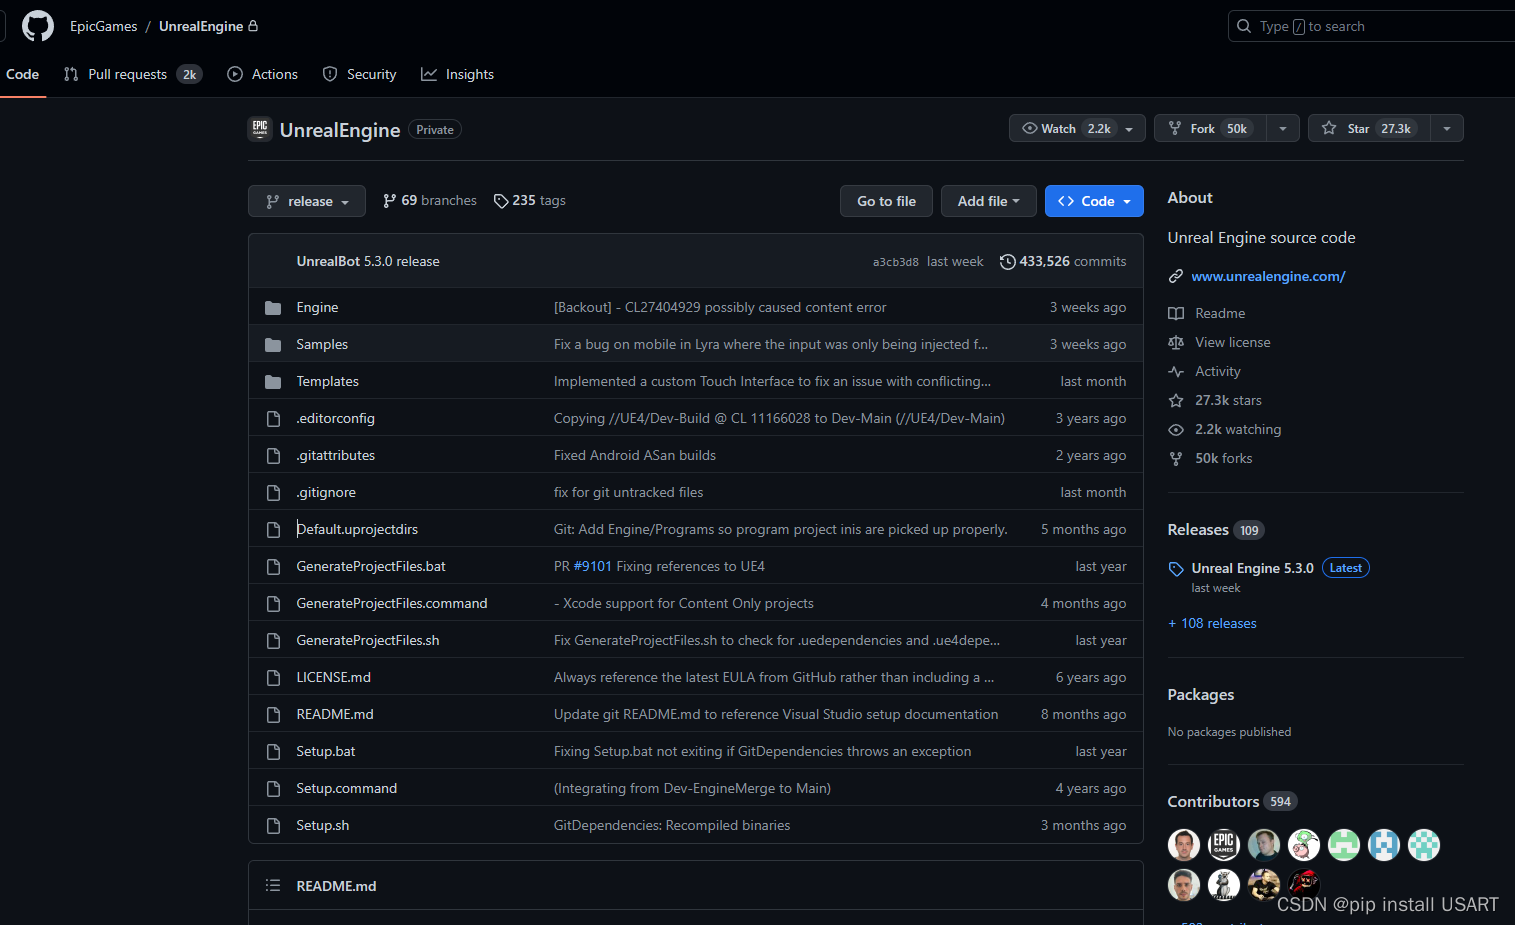Click the Readme book icon in About
The width and height of the screenshot is (1515, 925).
[x=1176, y=314]
